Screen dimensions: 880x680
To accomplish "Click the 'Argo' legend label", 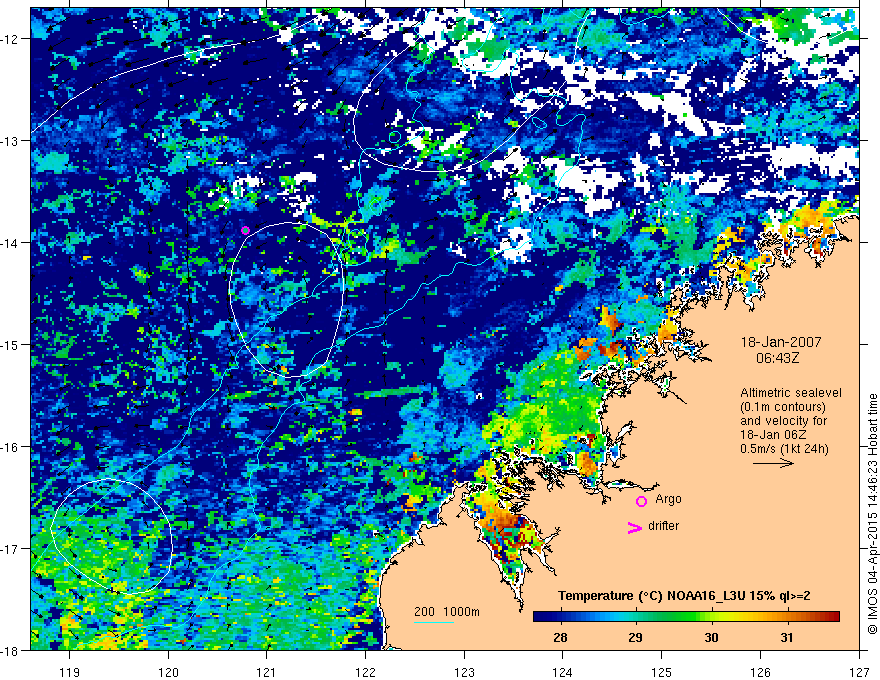I will pyautogui.click(x=668, y=499).
